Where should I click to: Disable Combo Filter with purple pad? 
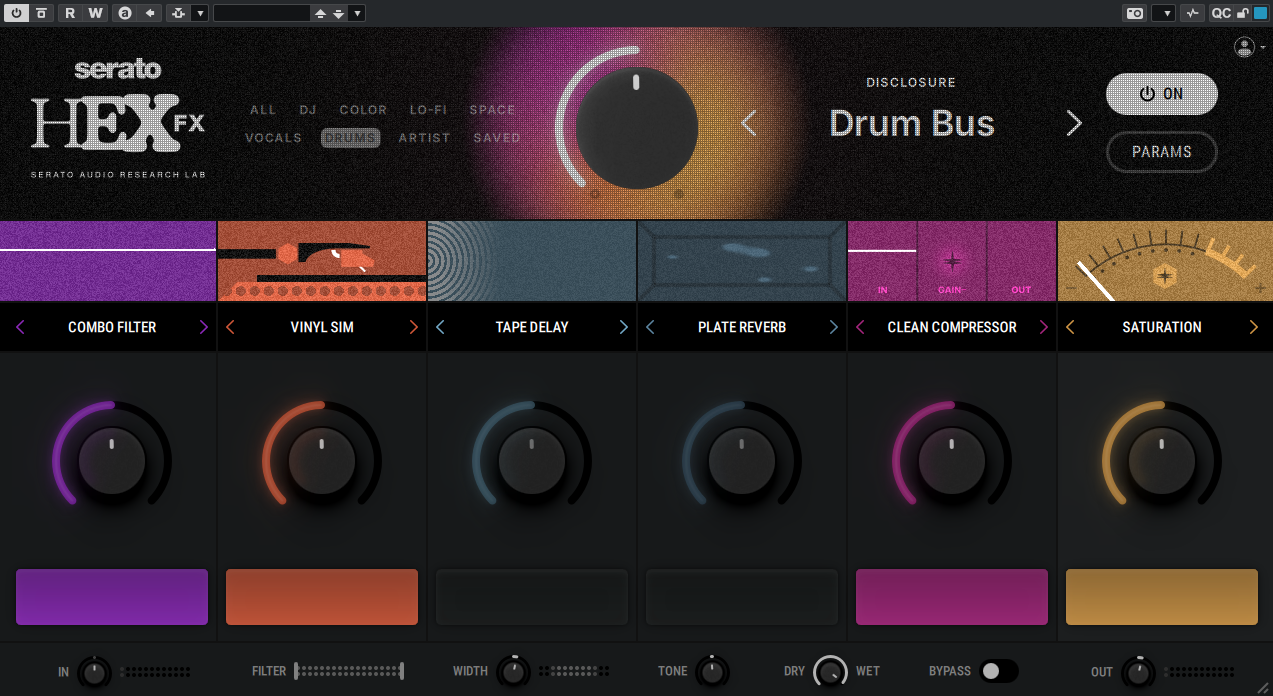112,597
